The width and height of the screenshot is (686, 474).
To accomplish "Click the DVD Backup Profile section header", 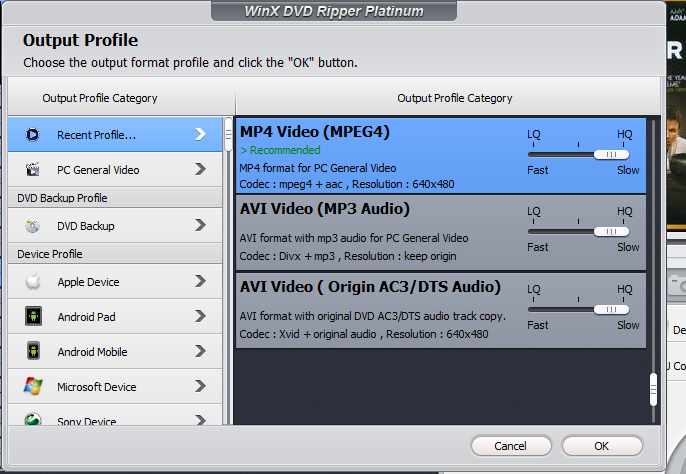I will (x=115, y=198).
